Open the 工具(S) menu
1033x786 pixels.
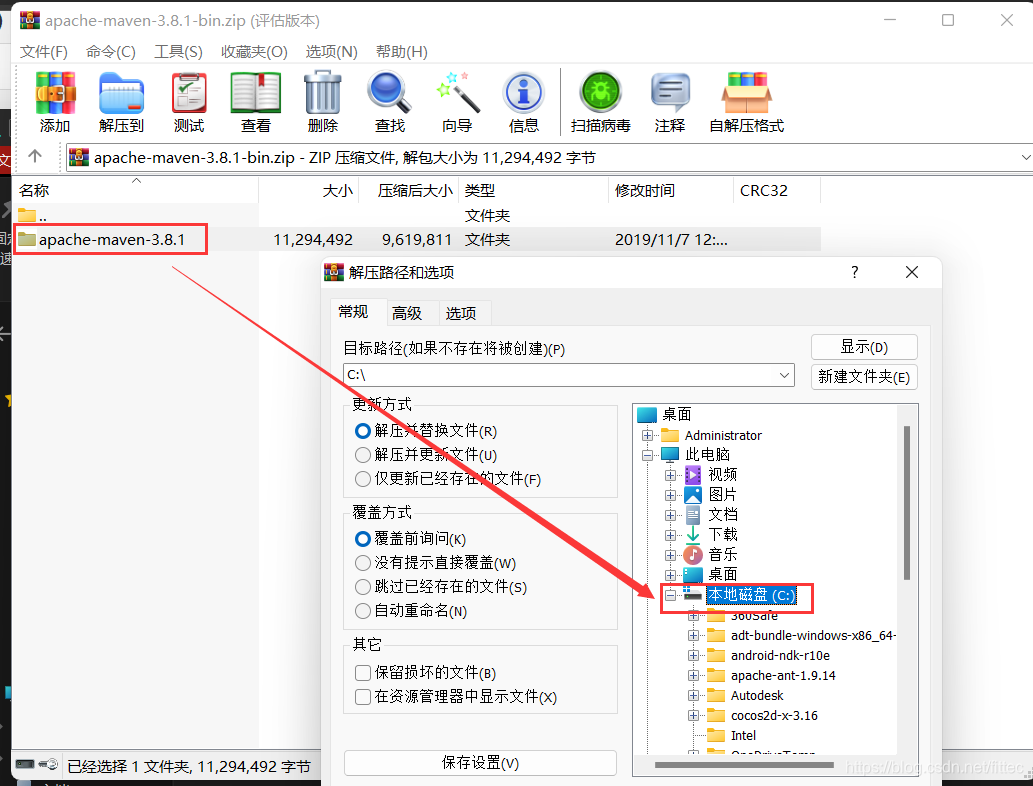[178, 51]
